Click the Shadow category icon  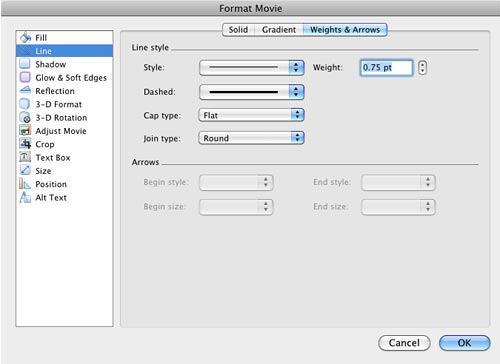pyautogui.click(x=25, y=64)
